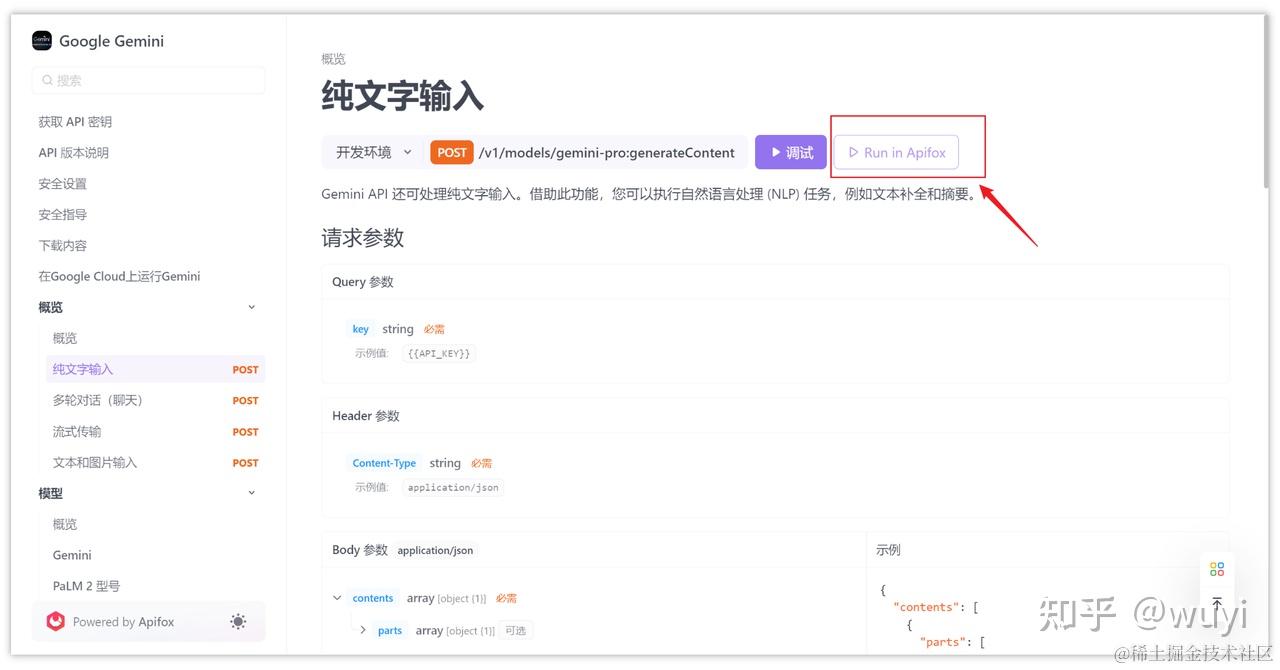Expand the parts array in Body parameters
Screen dimensions: 1280x670
click(364, 630)
